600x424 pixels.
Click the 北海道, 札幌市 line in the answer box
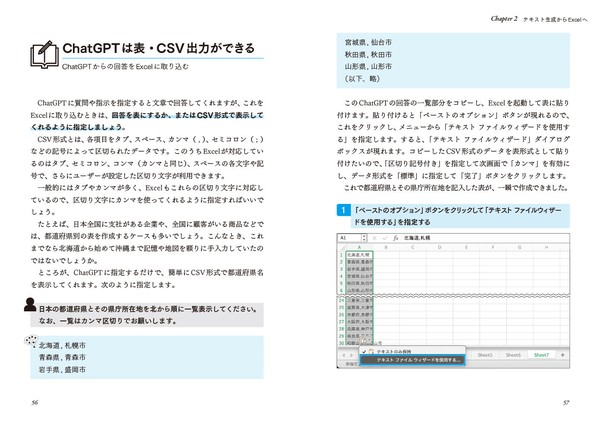coord(62,345)
